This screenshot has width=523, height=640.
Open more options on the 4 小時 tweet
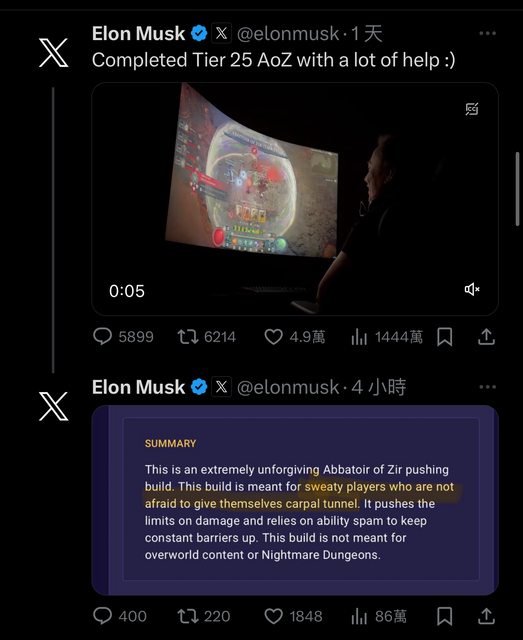pyautogui.click(x=487, y=387)
